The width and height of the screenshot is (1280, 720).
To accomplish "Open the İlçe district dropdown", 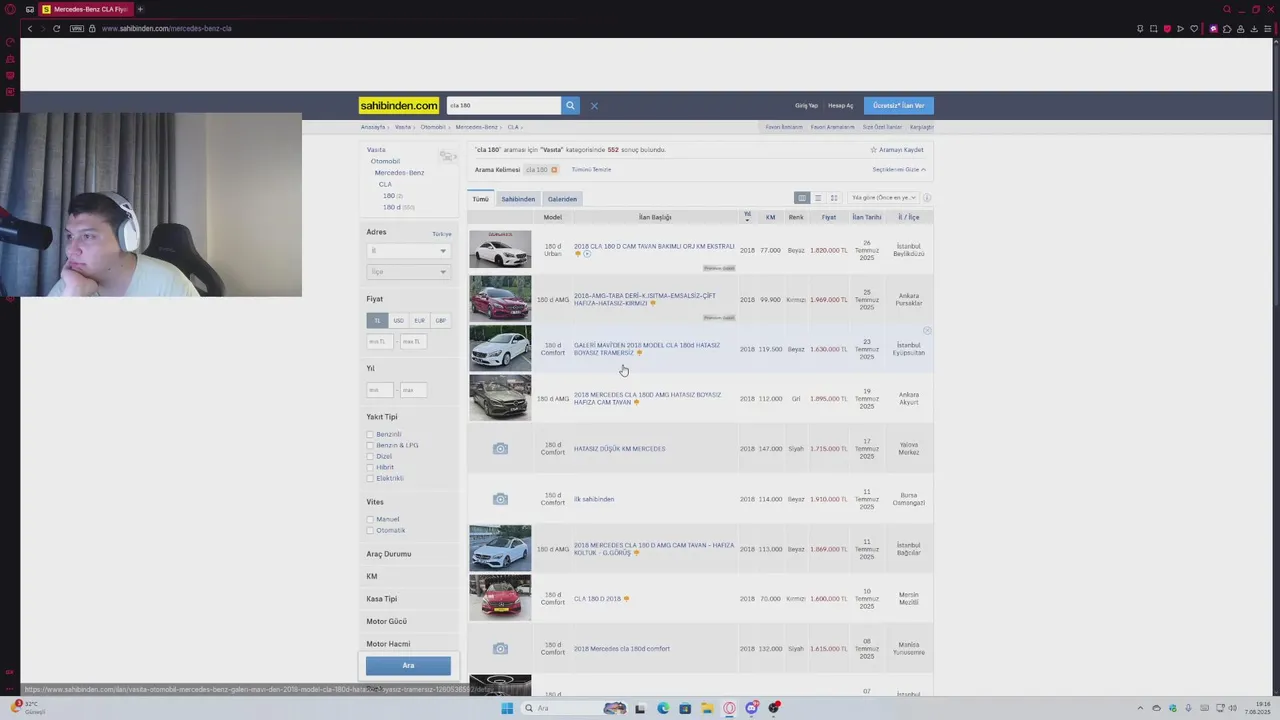I will point(408,272).
